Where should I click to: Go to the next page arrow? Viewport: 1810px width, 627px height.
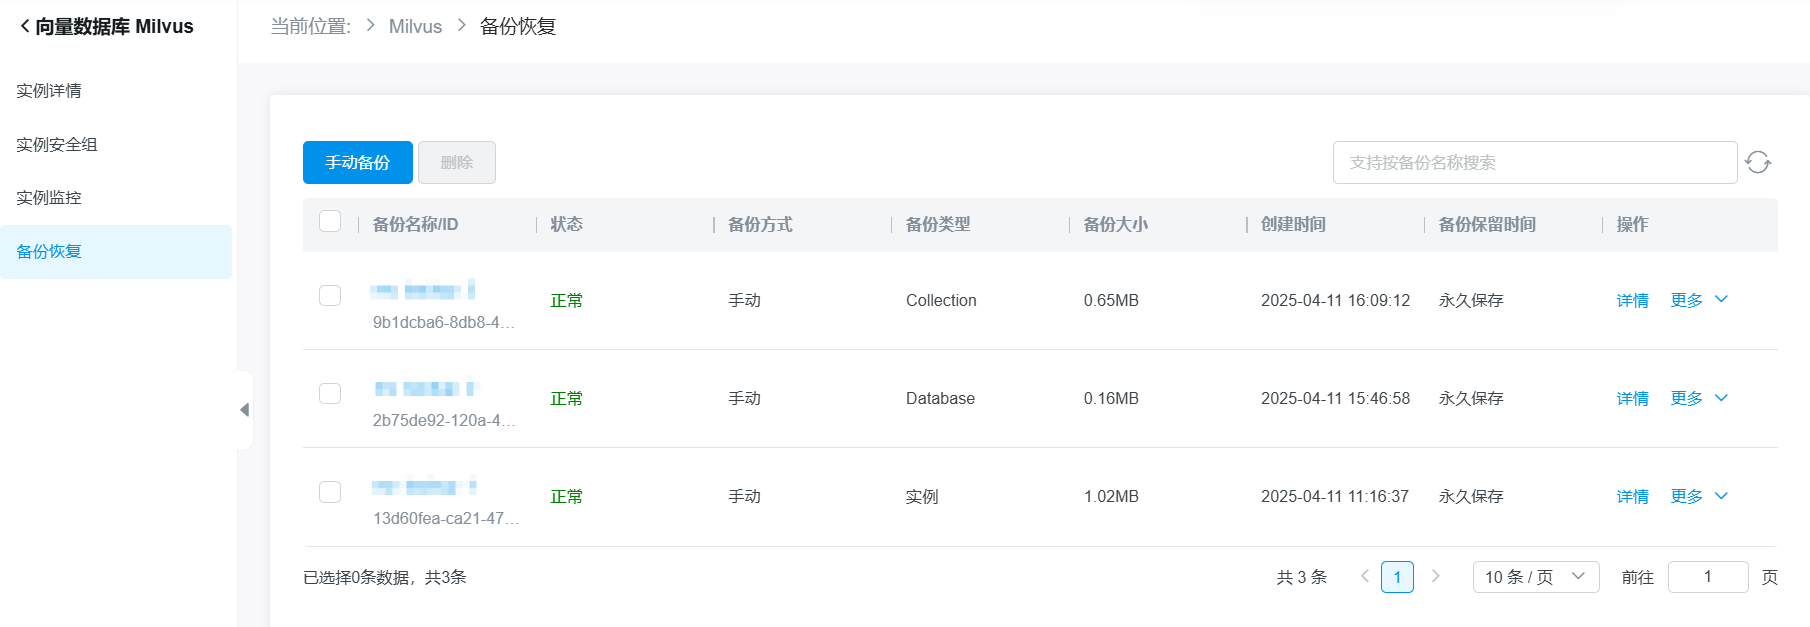1436,576
